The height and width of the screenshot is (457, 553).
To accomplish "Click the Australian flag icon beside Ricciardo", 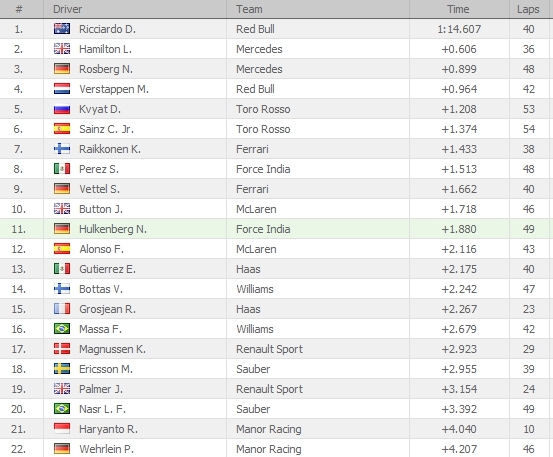I will [62, 29].
